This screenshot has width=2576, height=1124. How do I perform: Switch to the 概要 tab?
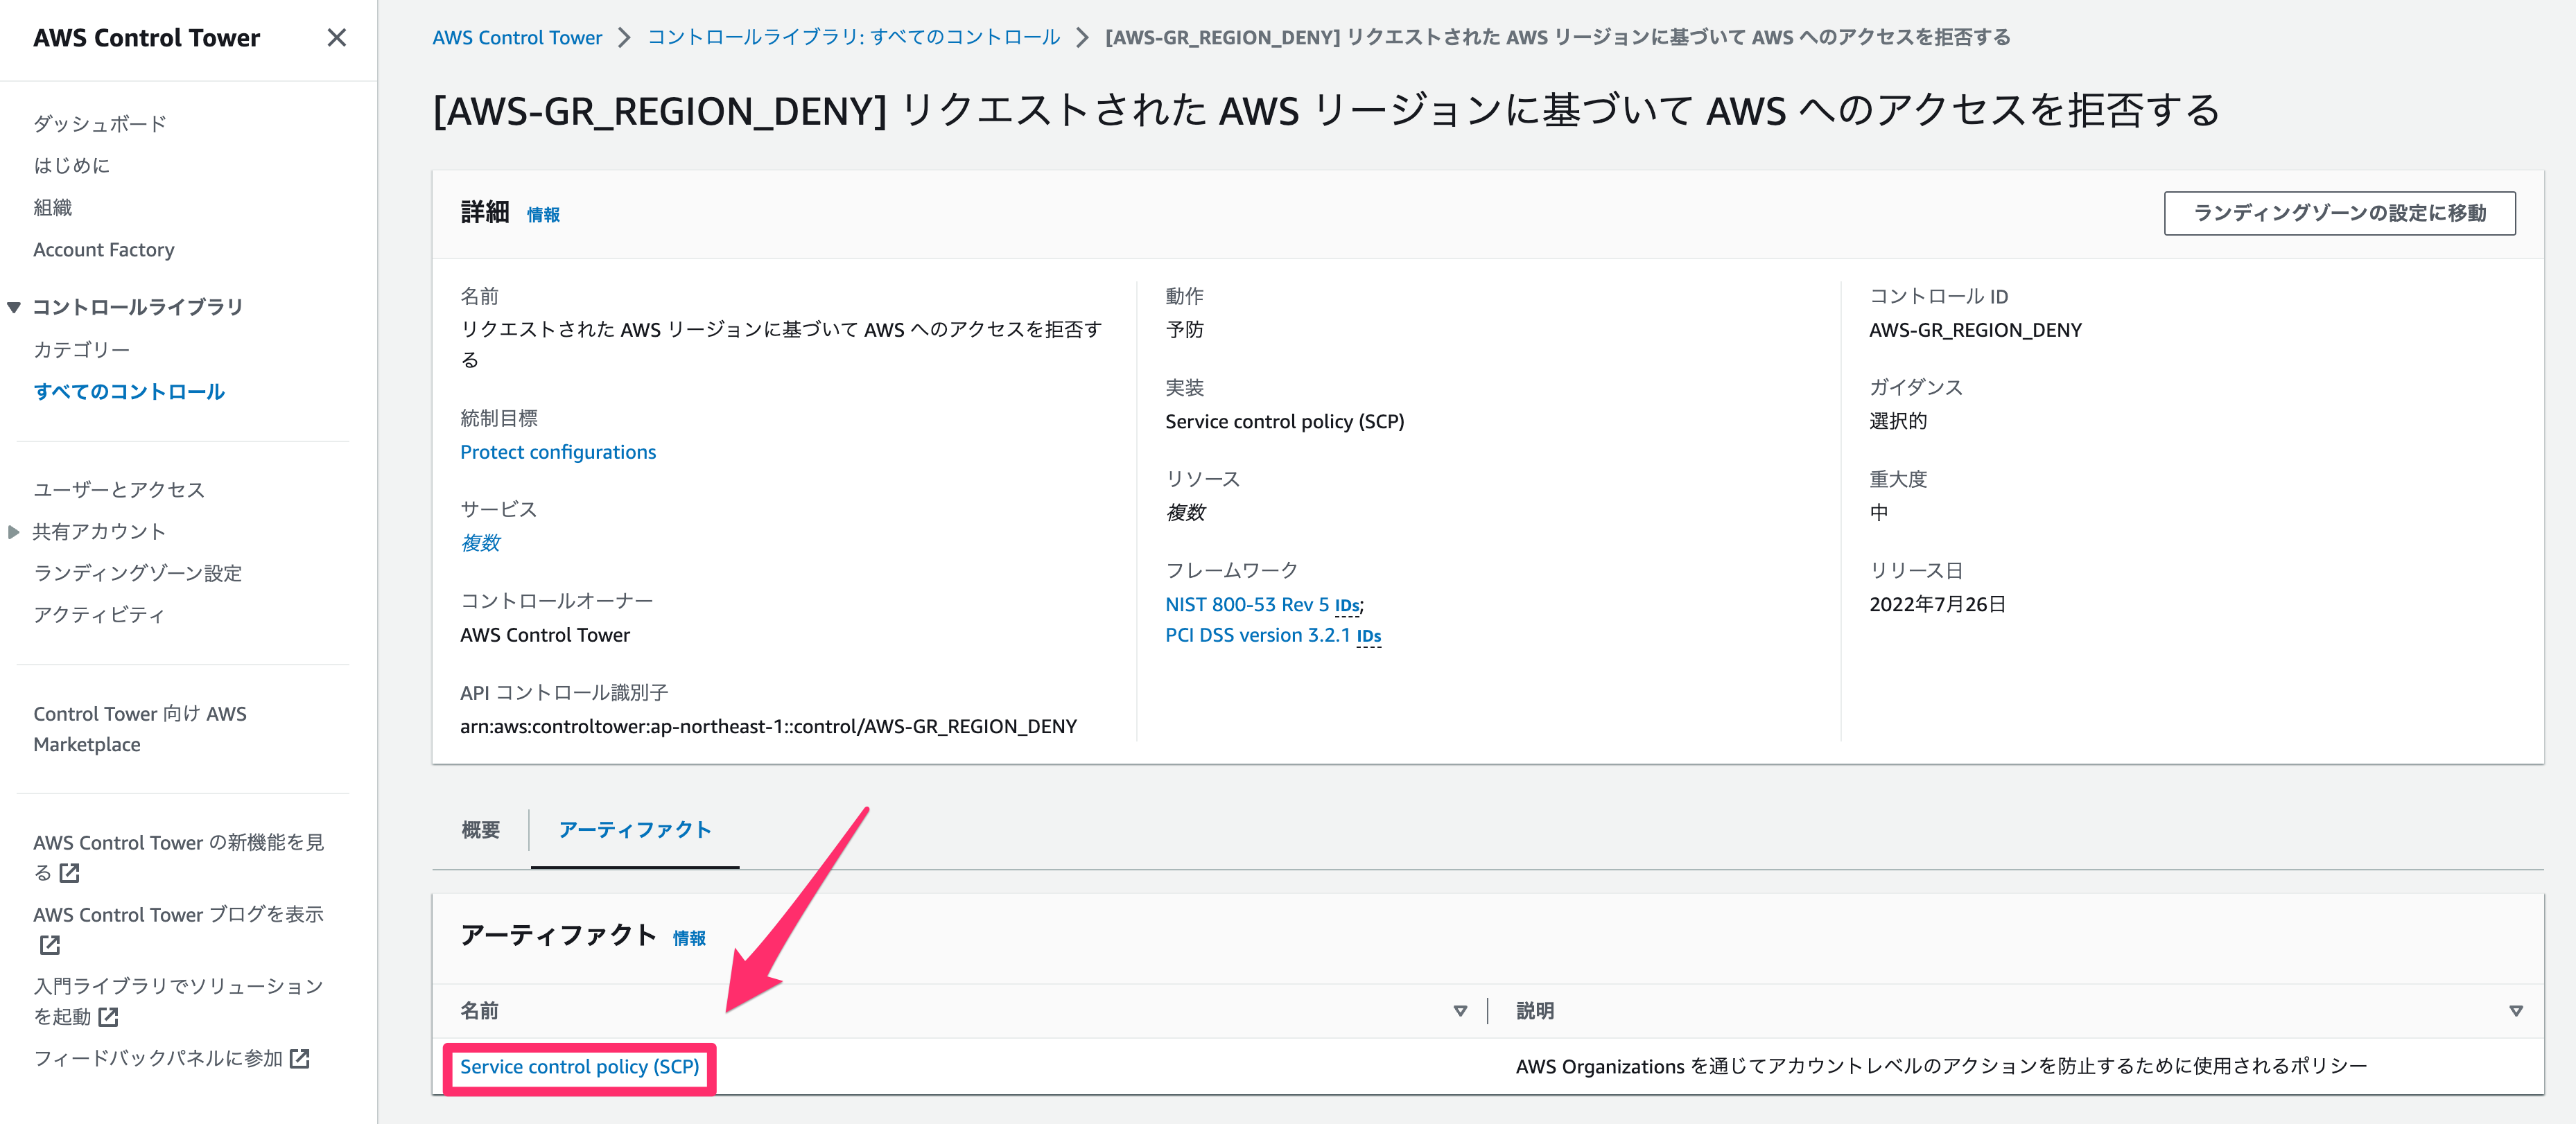(480, 830)
